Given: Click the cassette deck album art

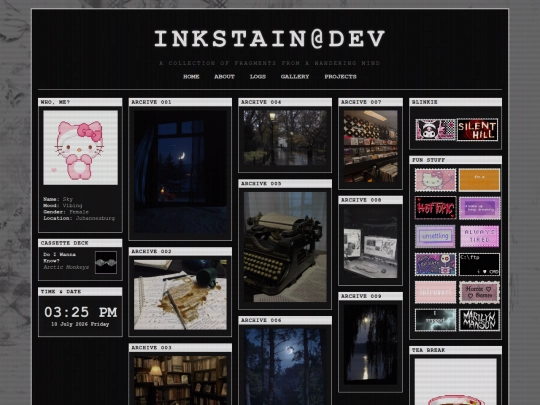Looking at the screenshot, I should point(106,262).
